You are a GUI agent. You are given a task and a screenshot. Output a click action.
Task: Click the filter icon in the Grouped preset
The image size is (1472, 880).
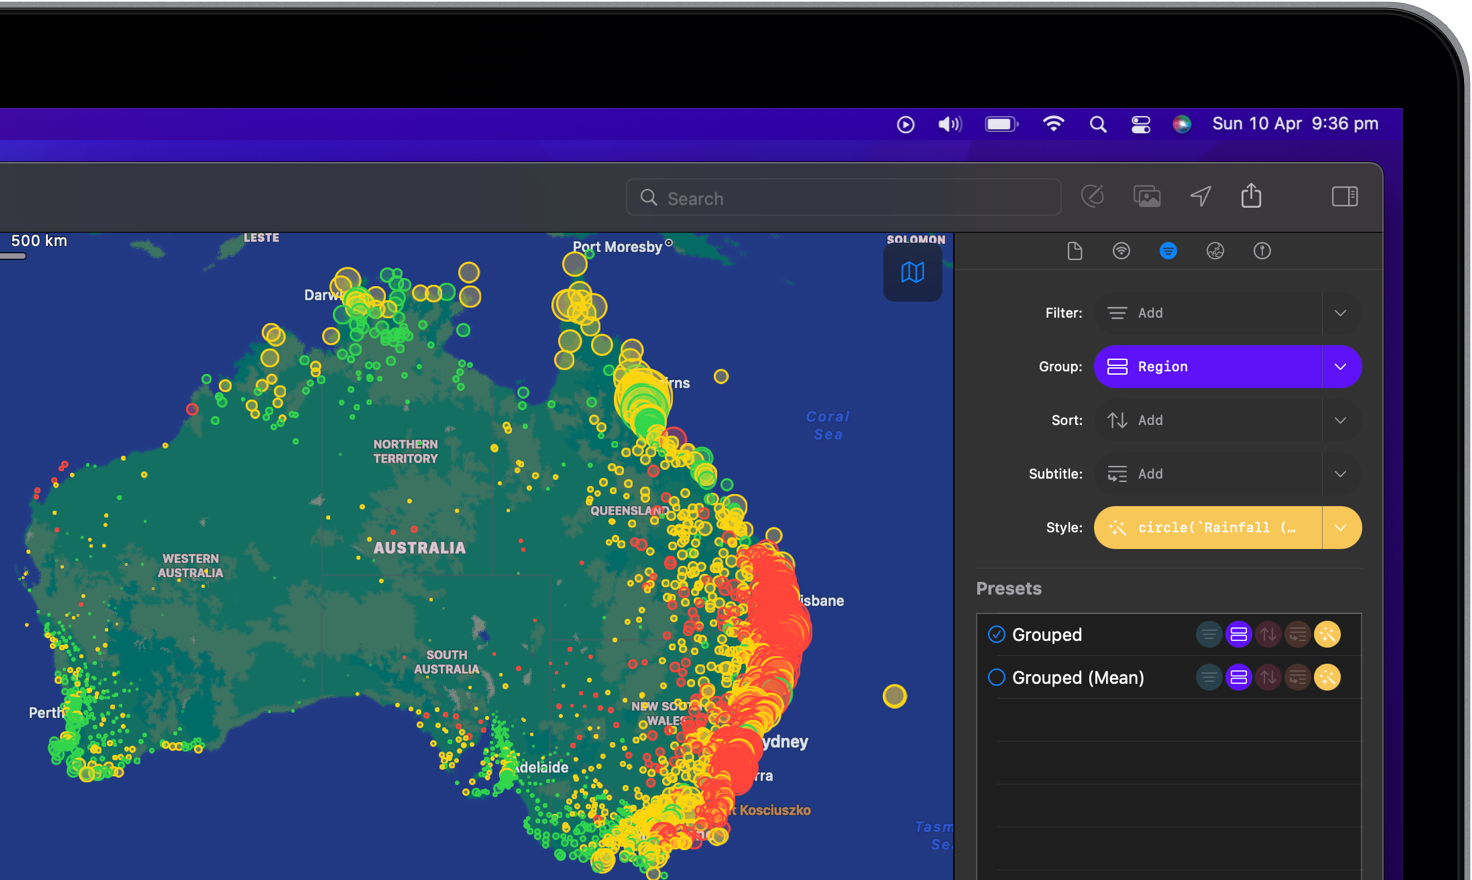pyautogui.click(x=1209, y=634)
